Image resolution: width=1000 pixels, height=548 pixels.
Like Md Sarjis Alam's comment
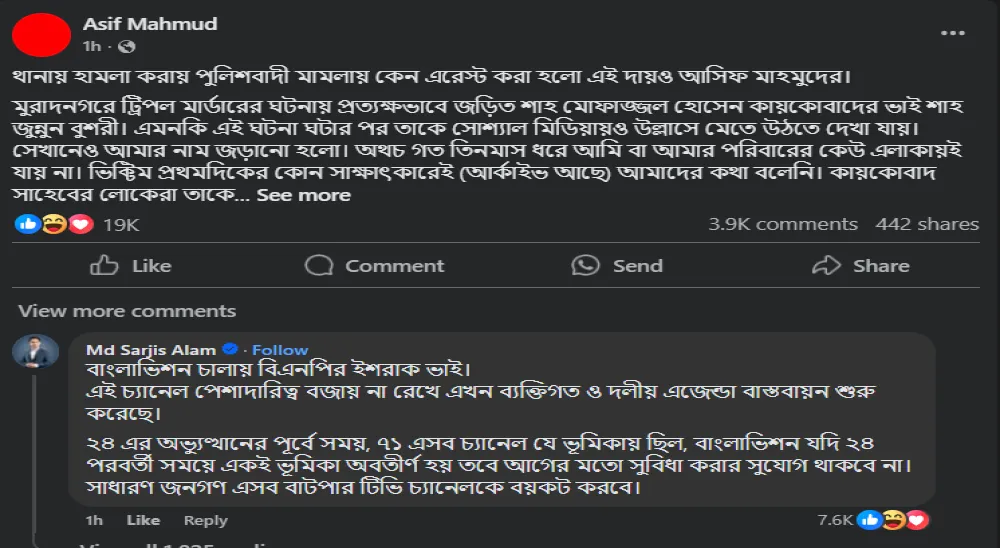pos(143,520)
